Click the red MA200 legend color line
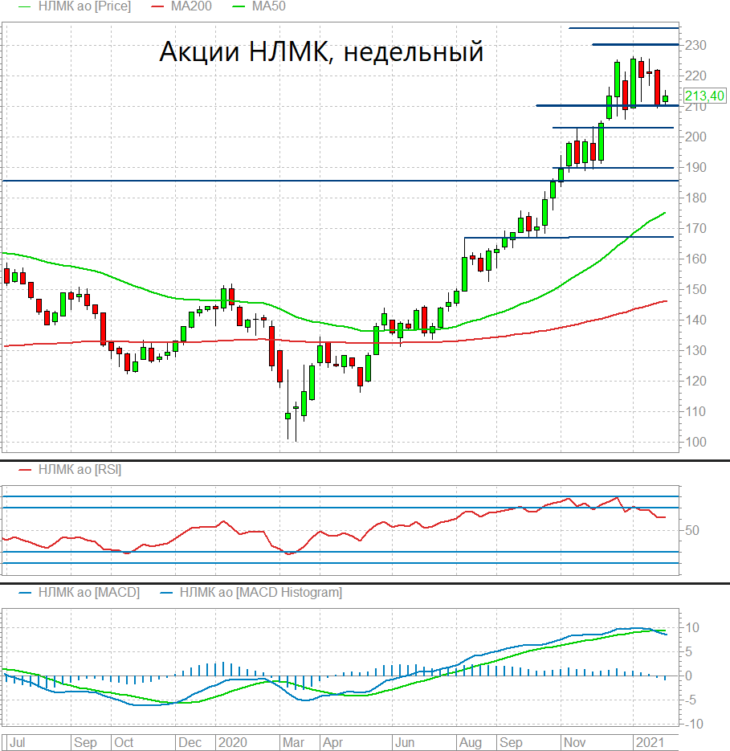The width and height of the screenshot is (730, 751). click(x=158, y=7)
